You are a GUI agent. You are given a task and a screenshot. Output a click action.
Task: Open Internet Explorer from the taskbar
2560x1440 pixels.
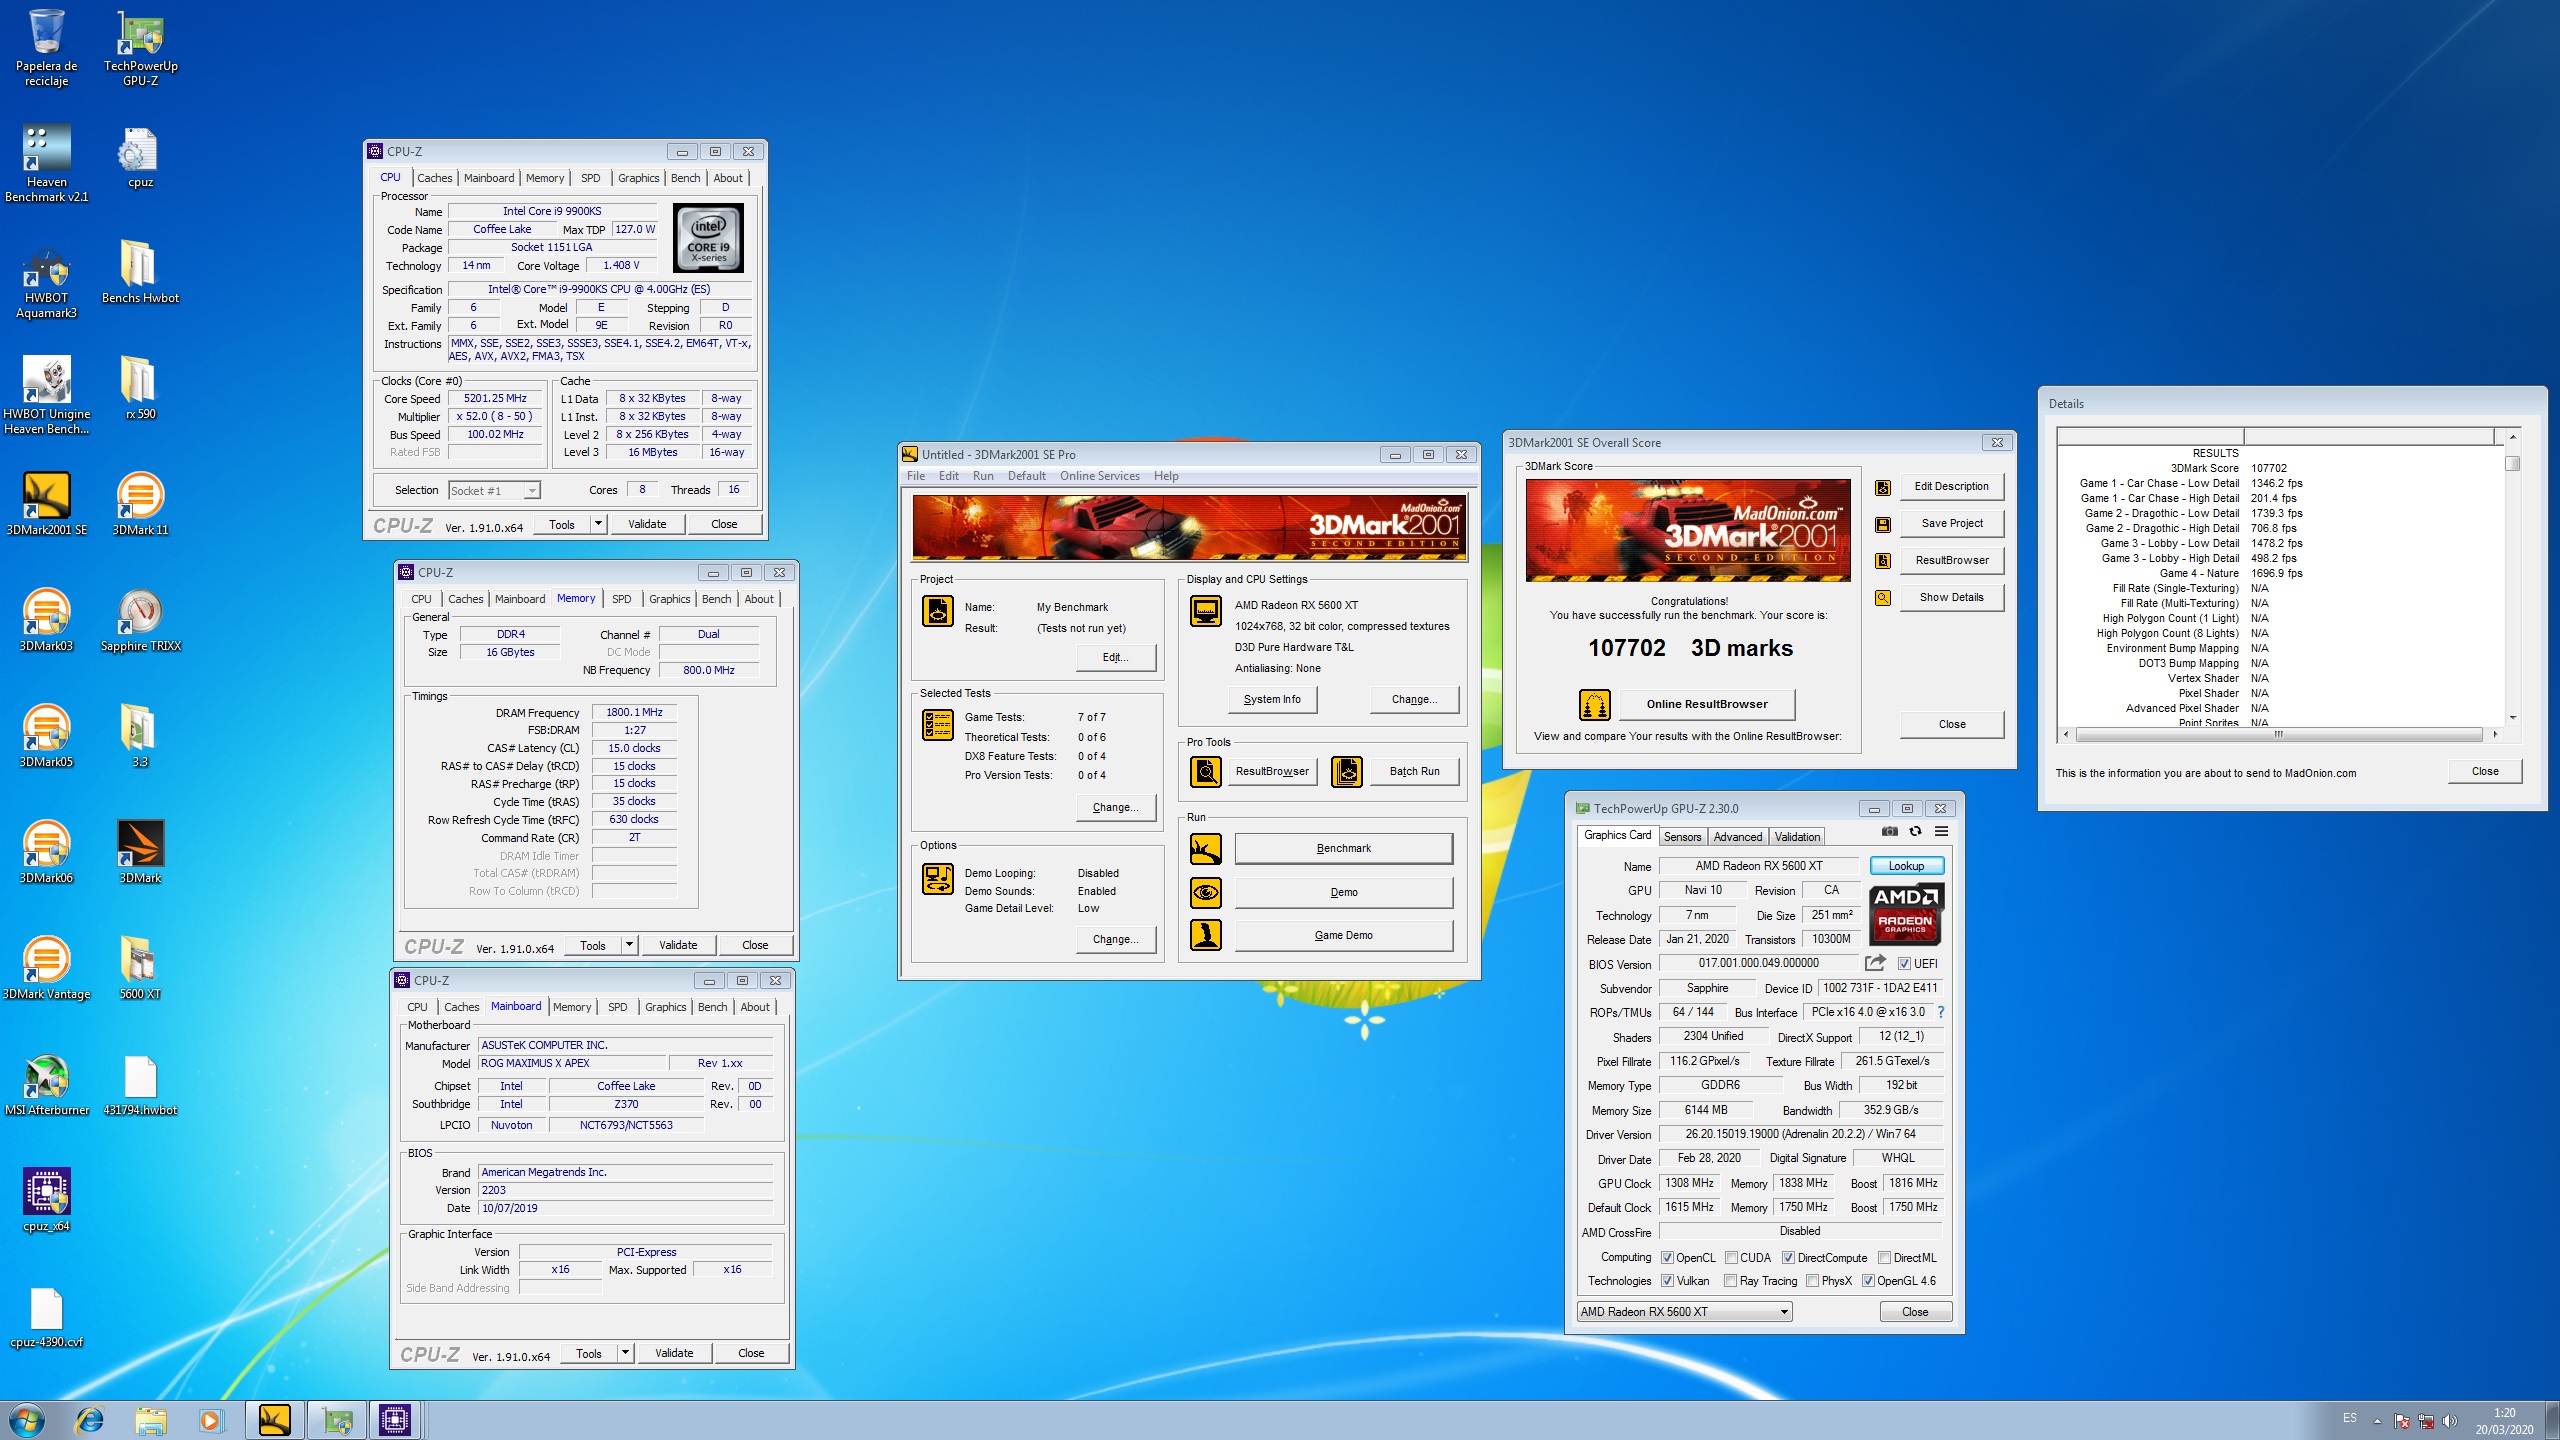tap(89, 1420)
